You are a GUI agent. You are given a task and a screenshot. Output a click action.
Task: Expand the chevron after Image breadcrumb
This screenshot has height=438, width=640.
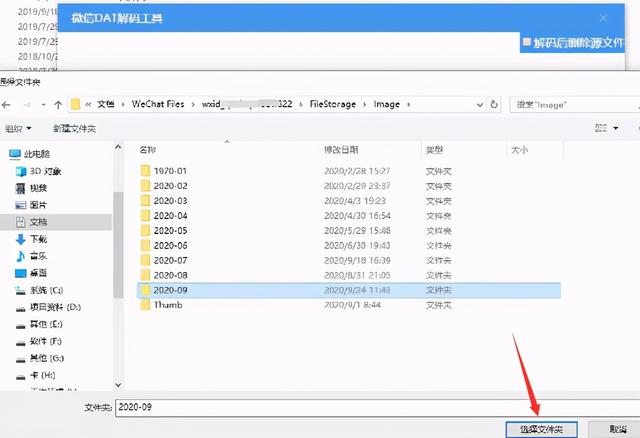point(409,104)
